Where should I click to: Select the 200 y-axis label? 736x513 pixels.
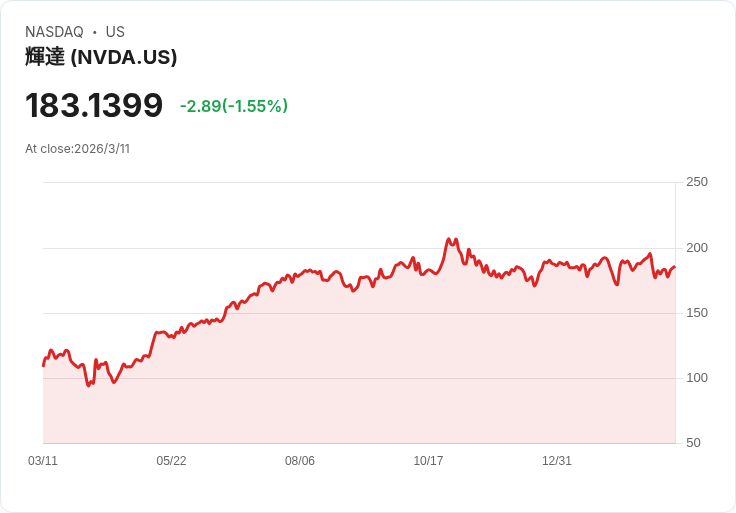[x=697, y=248]
